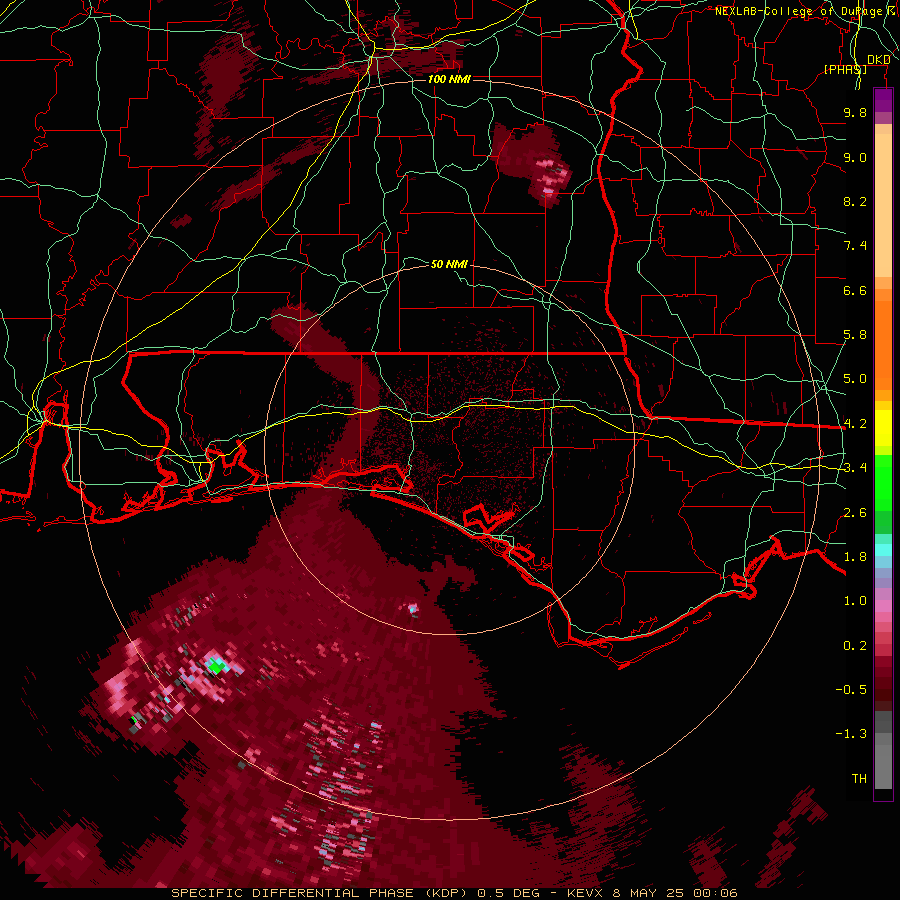Select the 7.4 scale value
The height and width of the screenshot is (900, 900).
click(855, 246)
